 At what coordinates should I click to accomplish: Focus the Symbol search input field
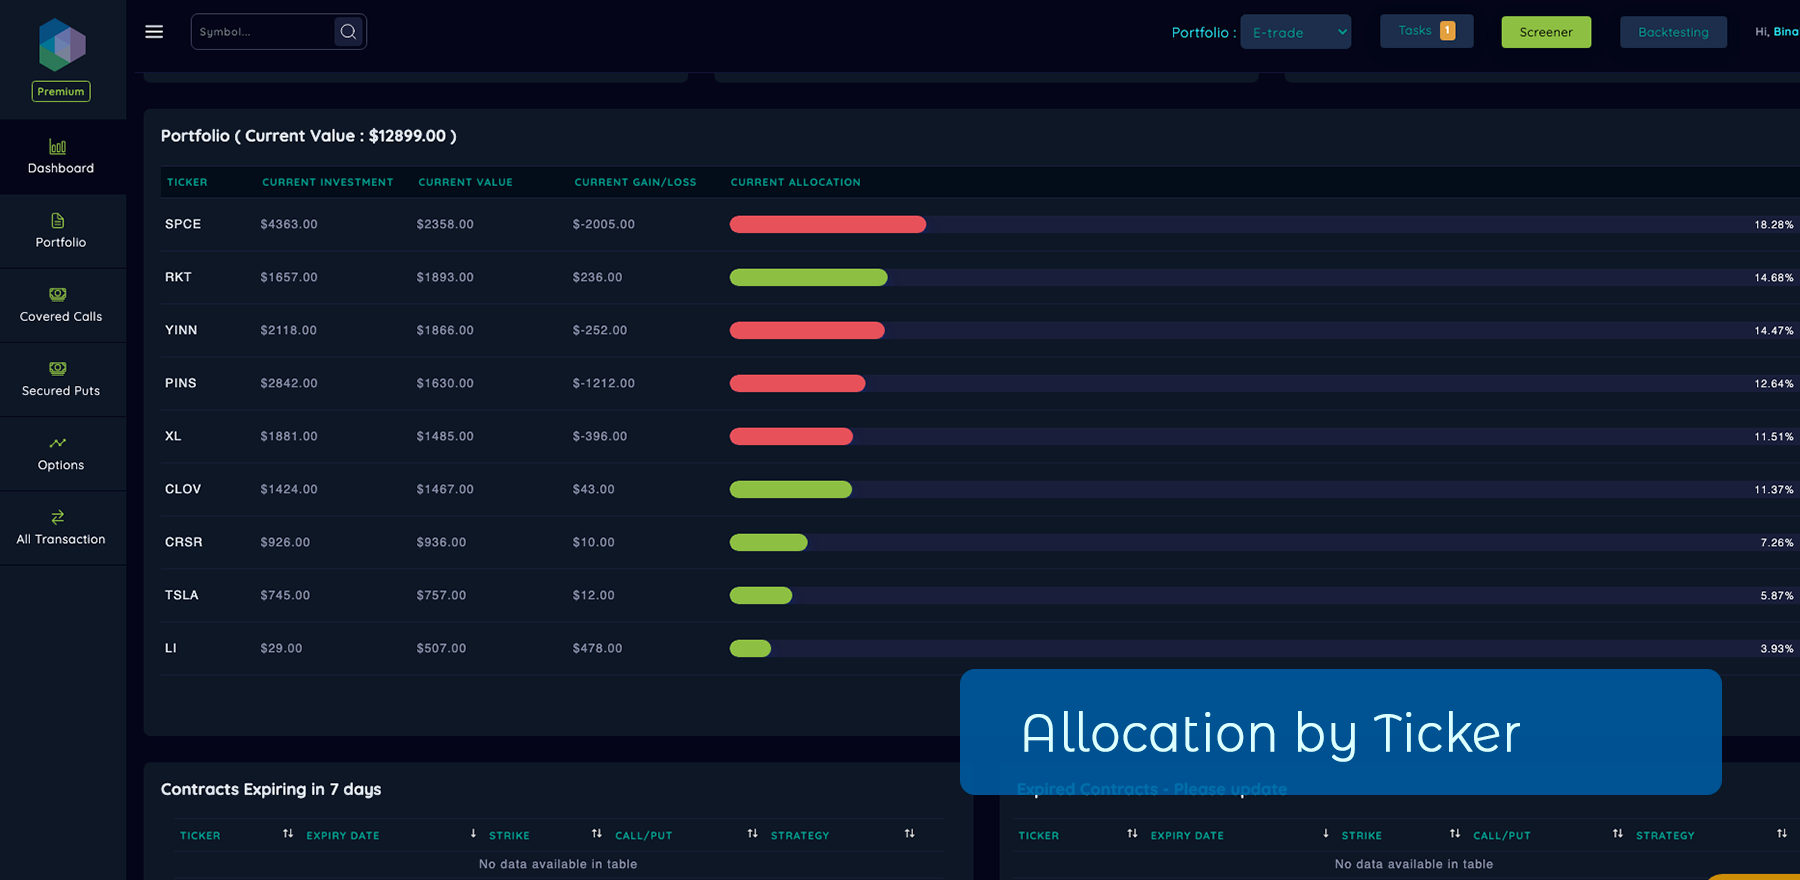(262, 32)
